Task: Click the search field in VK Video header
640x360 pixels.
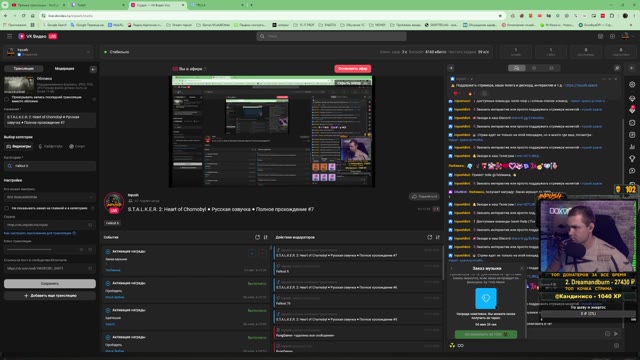Action: pyautogui.click(x=331, y=36)
